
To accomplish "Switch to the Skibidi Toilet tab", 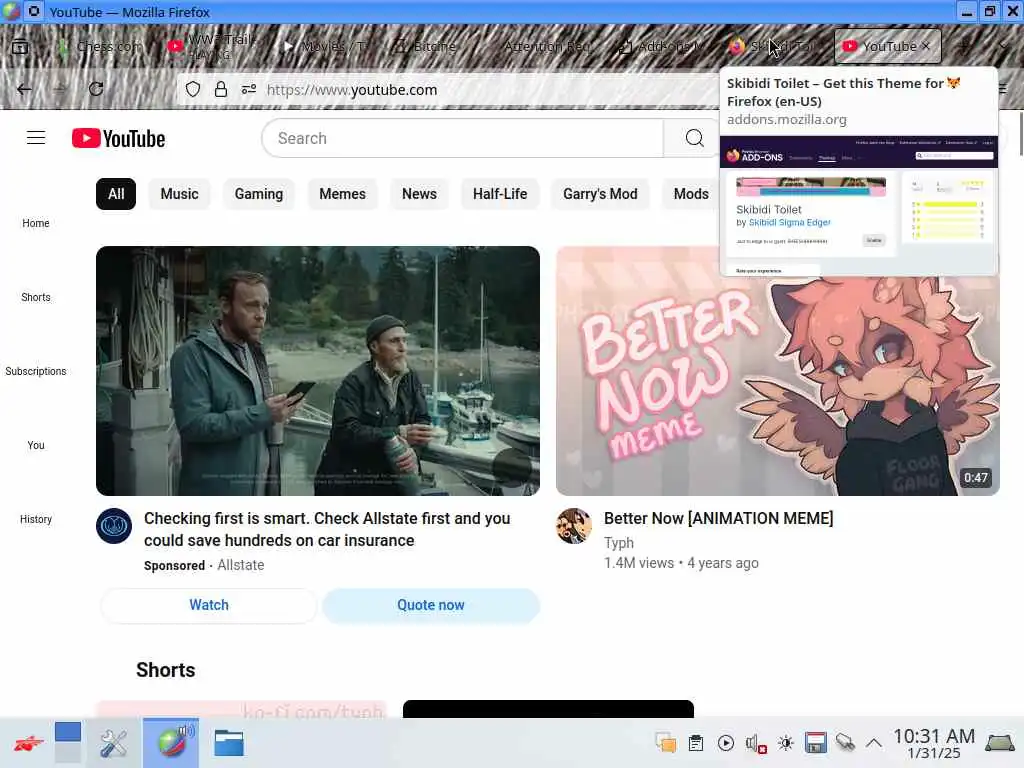I will pos(775,46).
